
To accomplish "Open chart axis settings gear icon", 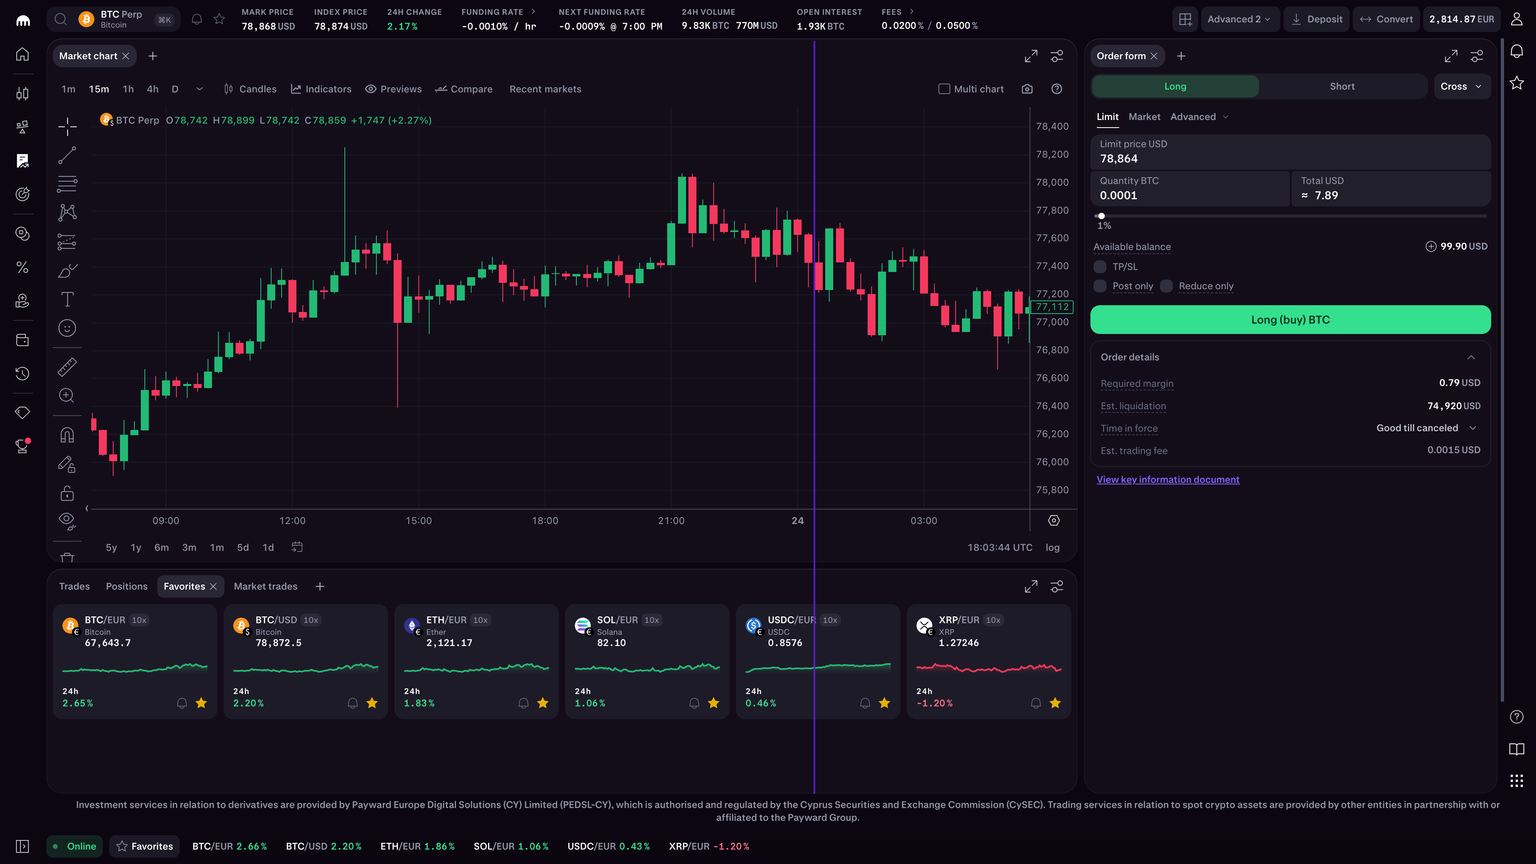I will click(1054, 520).
